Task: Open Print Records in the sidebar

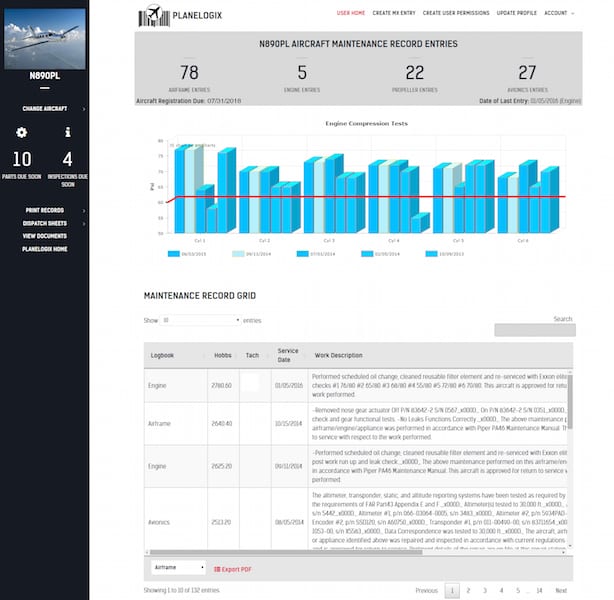Action: coord(45,210)
